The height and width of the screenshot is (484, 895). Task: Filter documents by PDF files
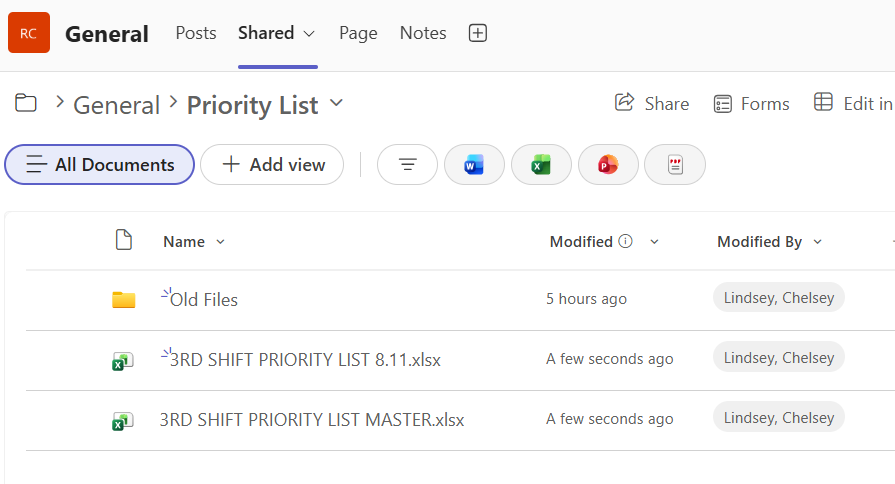[x=675, y=164]
